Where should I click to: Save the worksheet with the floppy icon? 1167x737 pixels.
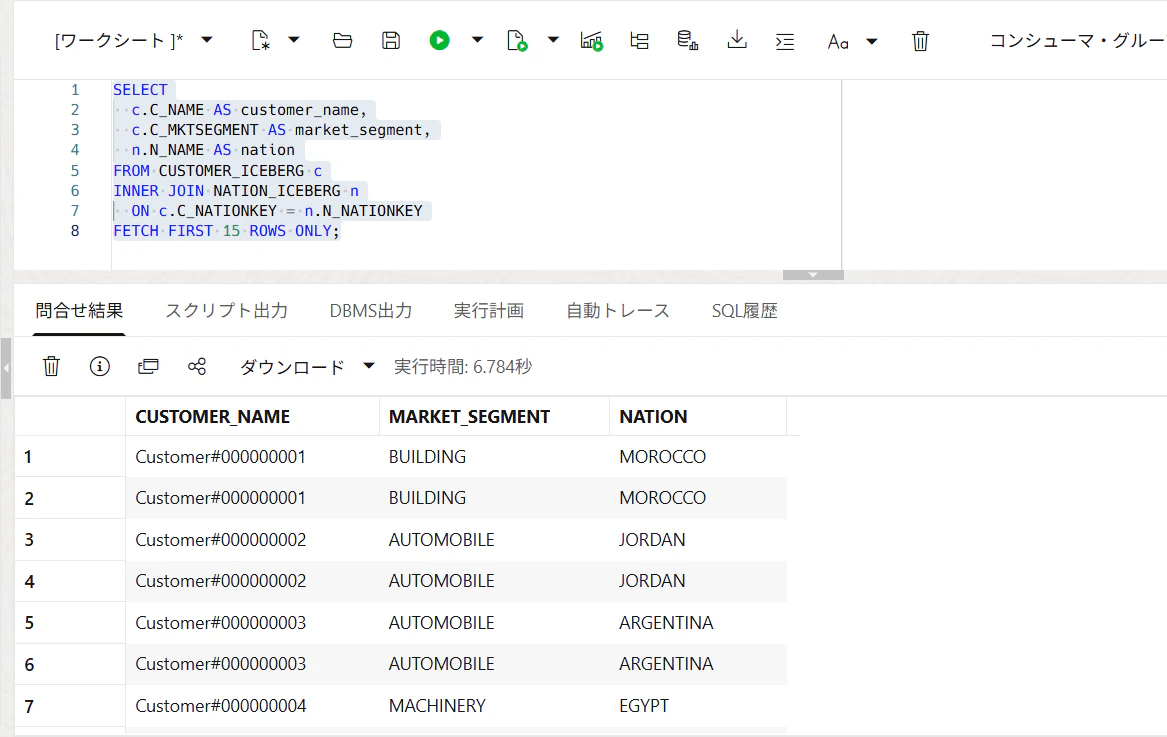(x=391, y=40)
